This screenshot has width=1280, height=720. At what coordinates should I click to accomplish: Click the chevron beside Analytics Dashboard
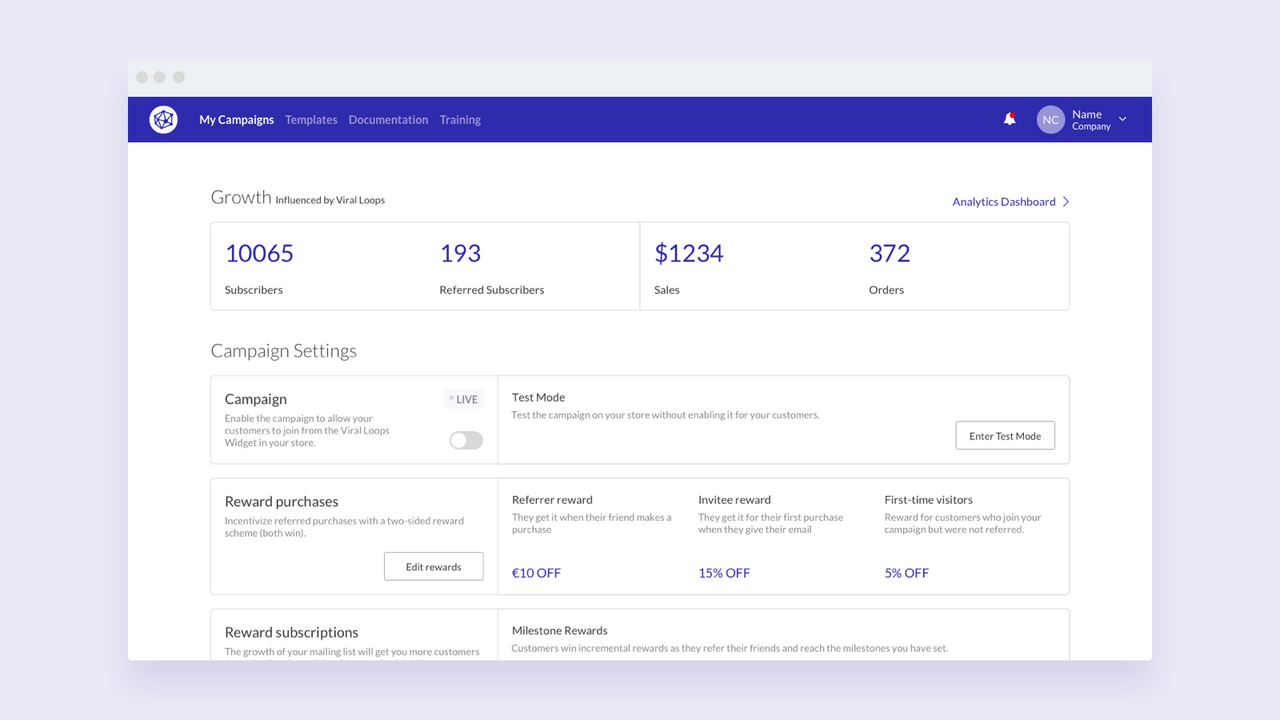(1067, 201)
